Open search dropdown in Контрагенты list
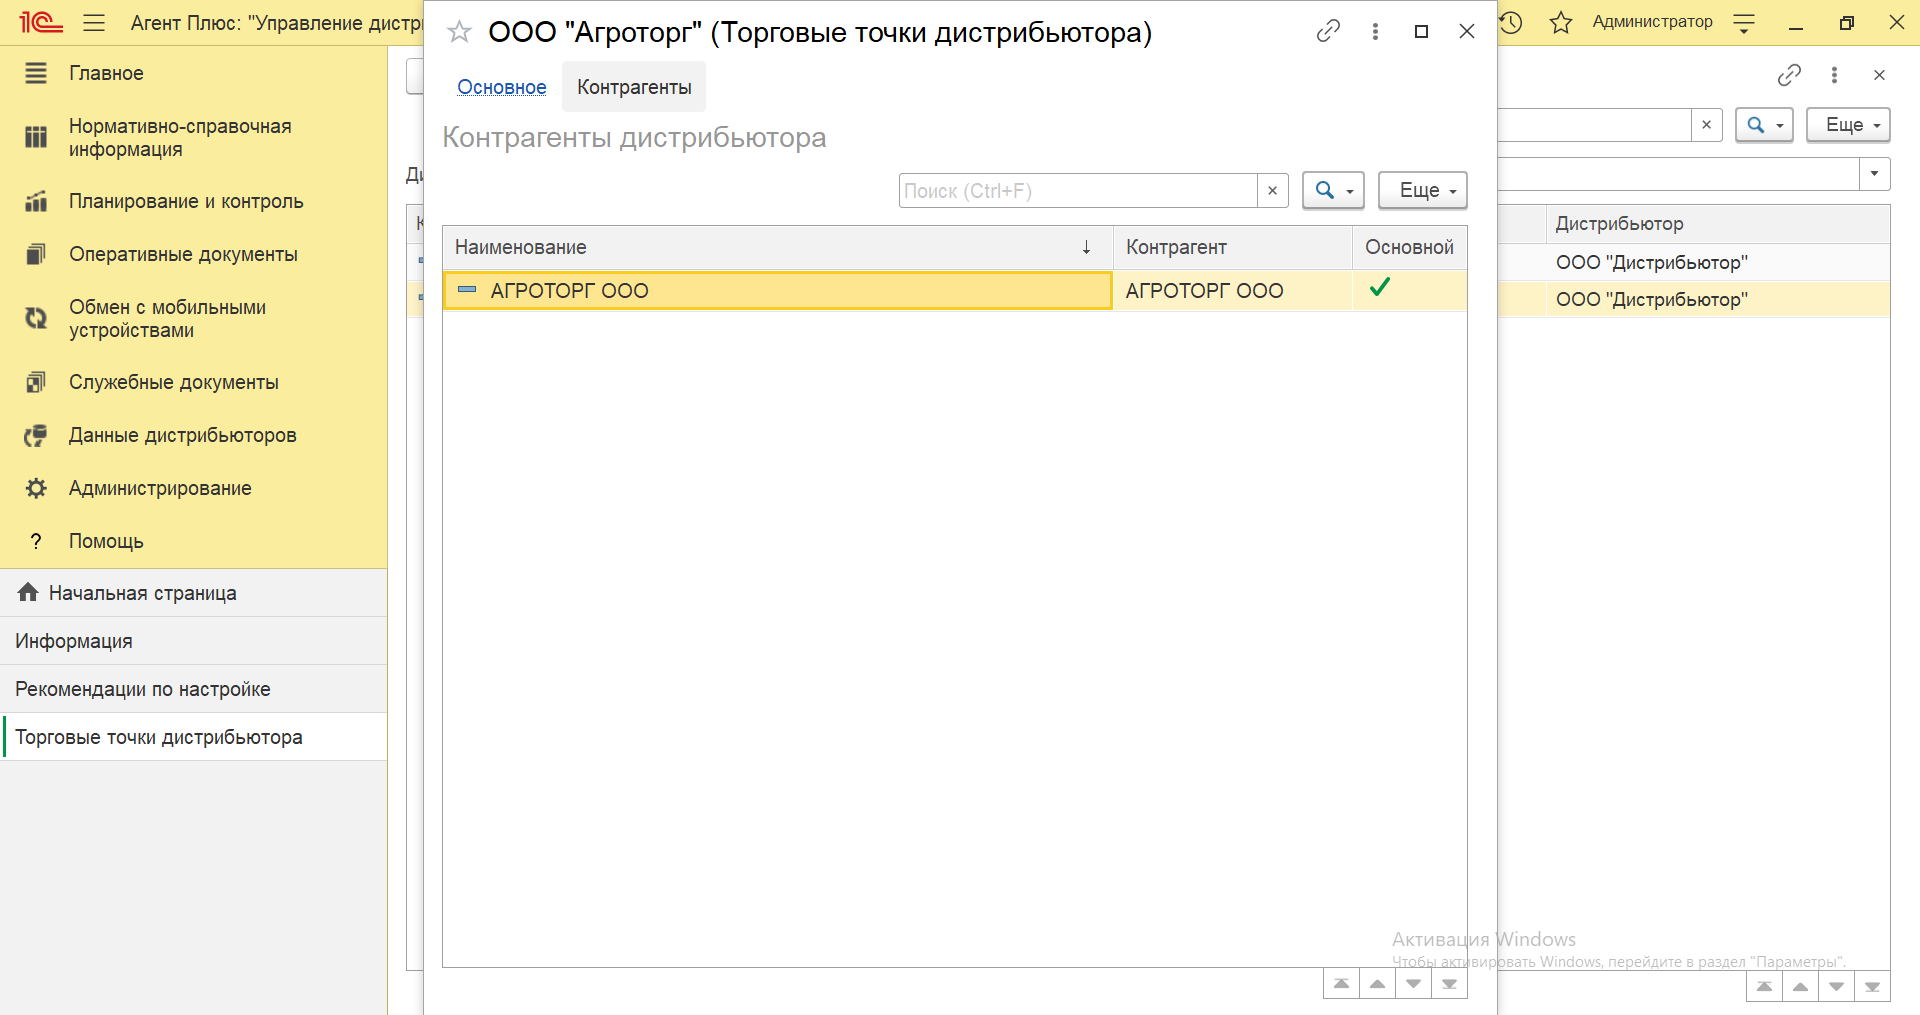 pos(1333,190)
